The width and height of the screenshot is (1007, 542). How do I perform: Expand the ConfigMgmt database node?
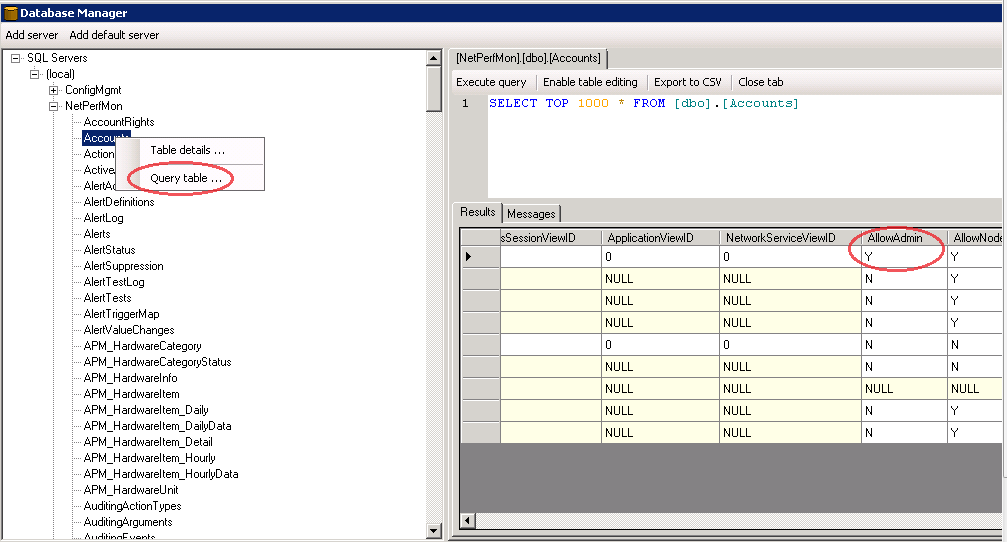54,90
